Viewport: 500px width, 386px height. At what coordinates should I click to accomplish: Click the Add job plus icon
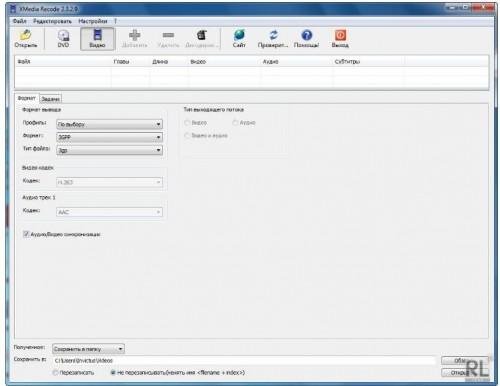134,39
